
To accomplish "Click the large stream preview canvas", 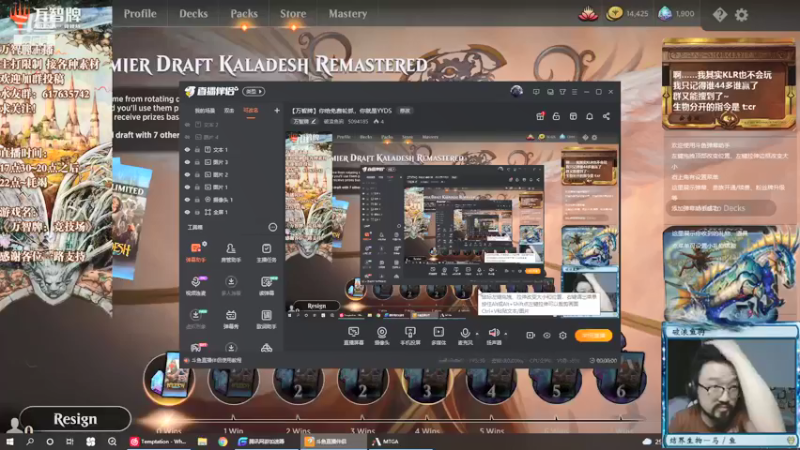I will pos(452,225).
